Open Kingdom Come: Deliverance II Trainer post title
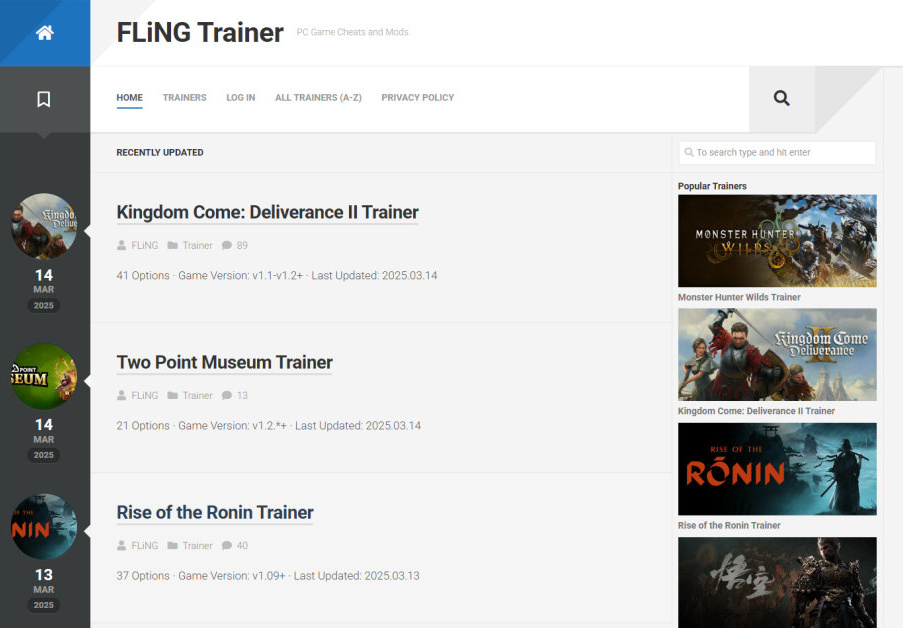The height and width of the screenshot is (628, 903). click(x=267, y=212)
